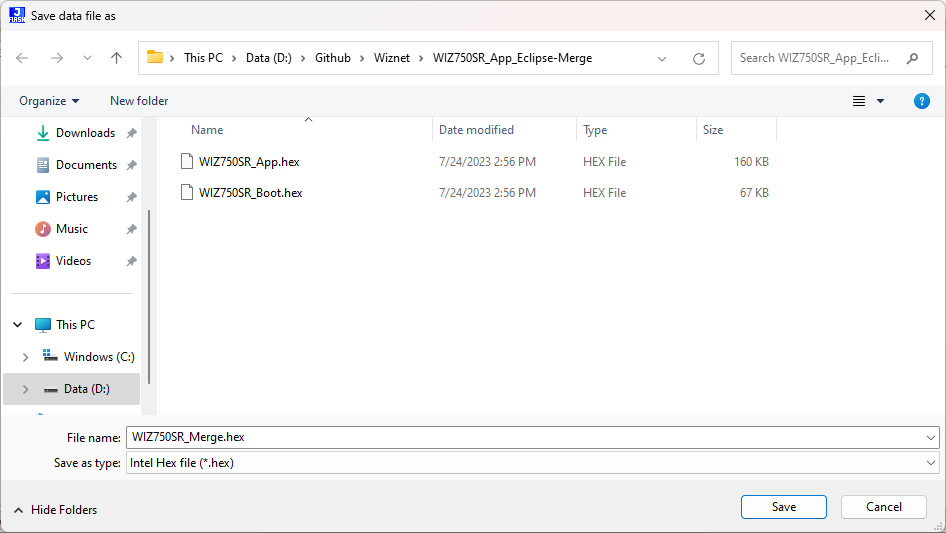Open Downloads in sidebar
The width and height of the screenshot is (946, 533).
coord(85,133)
